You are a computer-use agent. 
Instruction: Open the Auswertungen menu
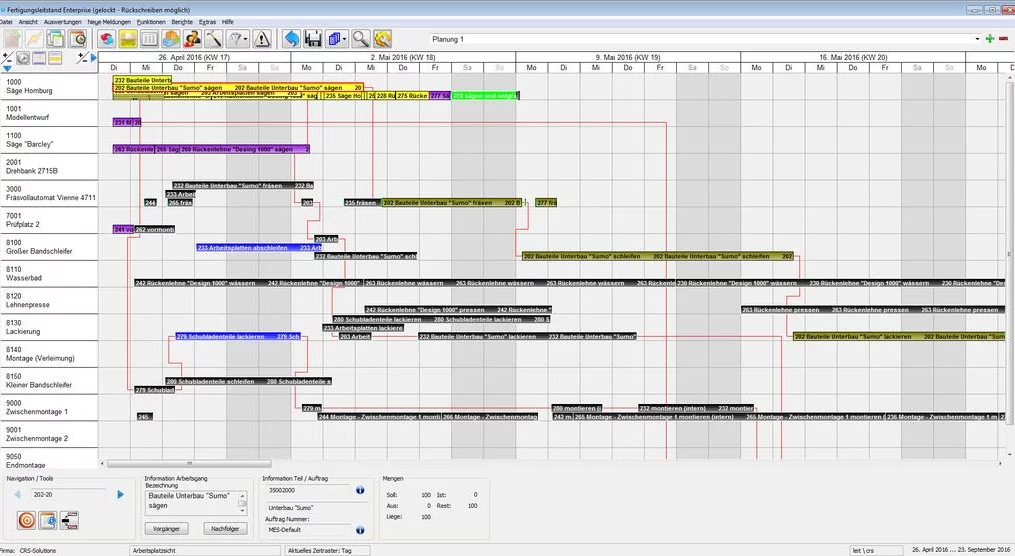(63, 21)
